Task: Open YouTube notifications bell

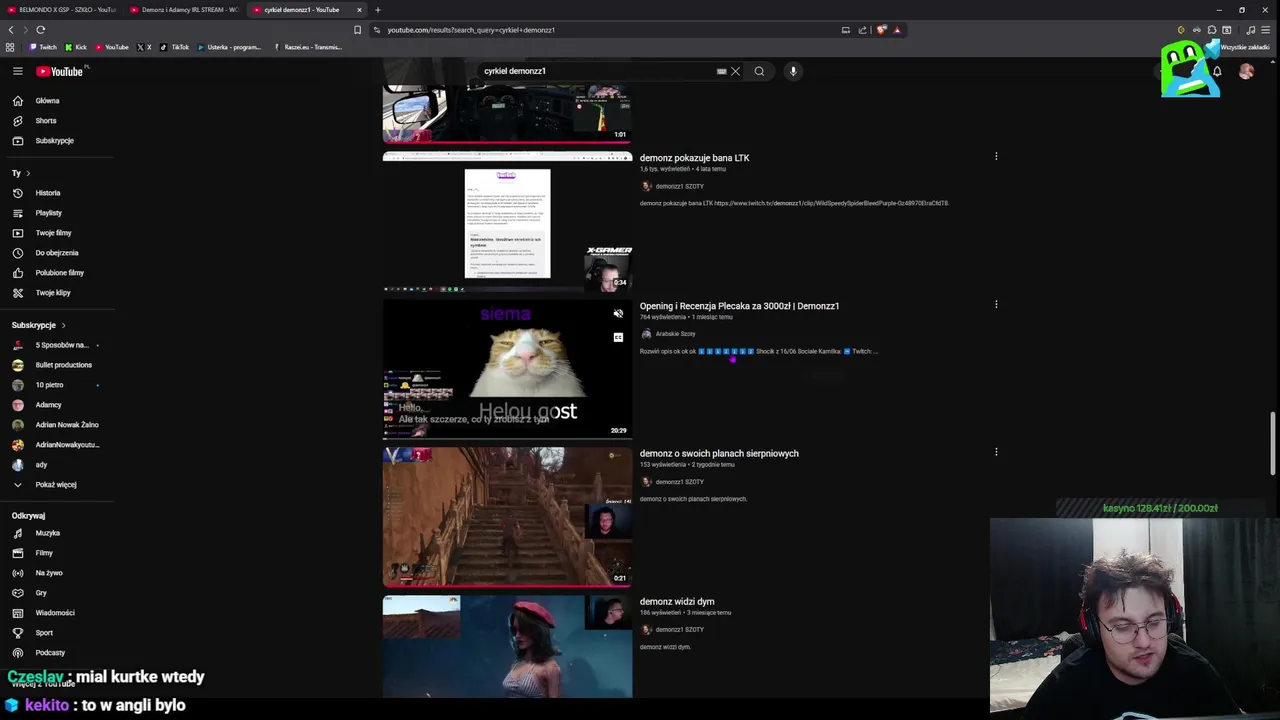Action: tap(1217, 71)
